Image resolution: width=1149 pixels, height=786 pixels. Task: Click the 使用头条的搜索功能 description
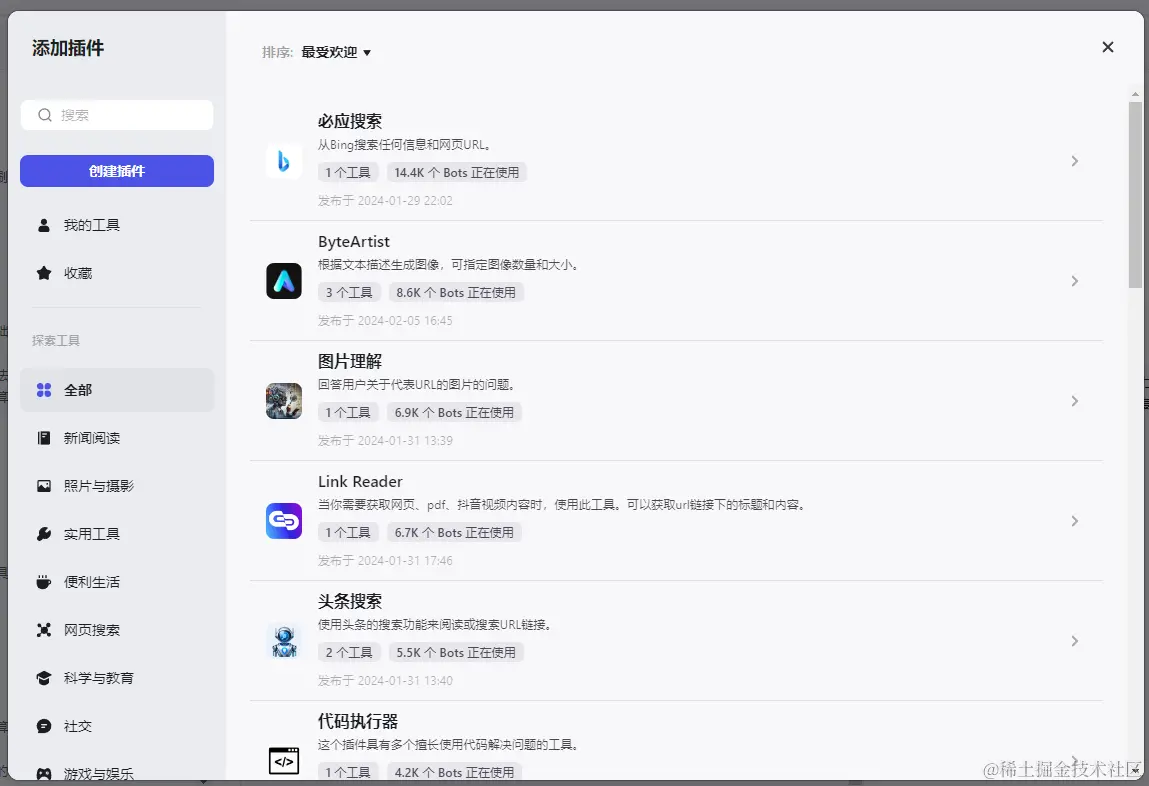[x=436, y=625]
